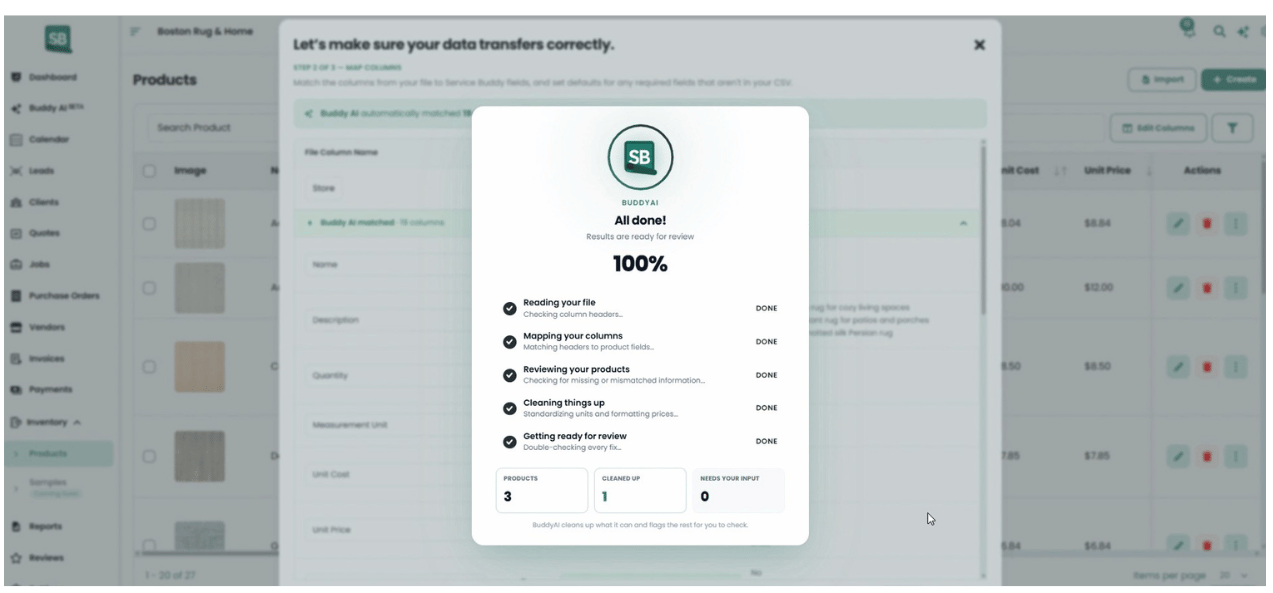Image resolution: width=1273 pixels, height=593 pixels.
Task: Edit the product priced $12.00
Action: tap(1177, 287)
